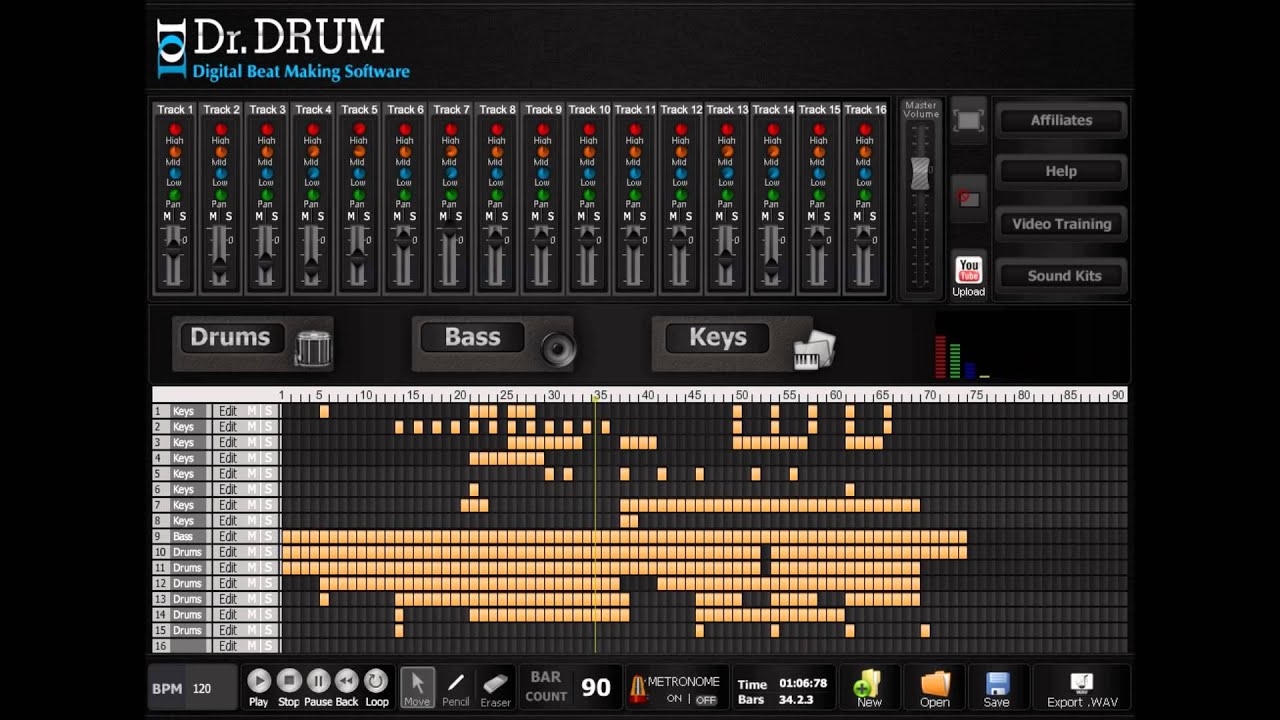Export the beat as .WAV

(x=1082, y=688)
